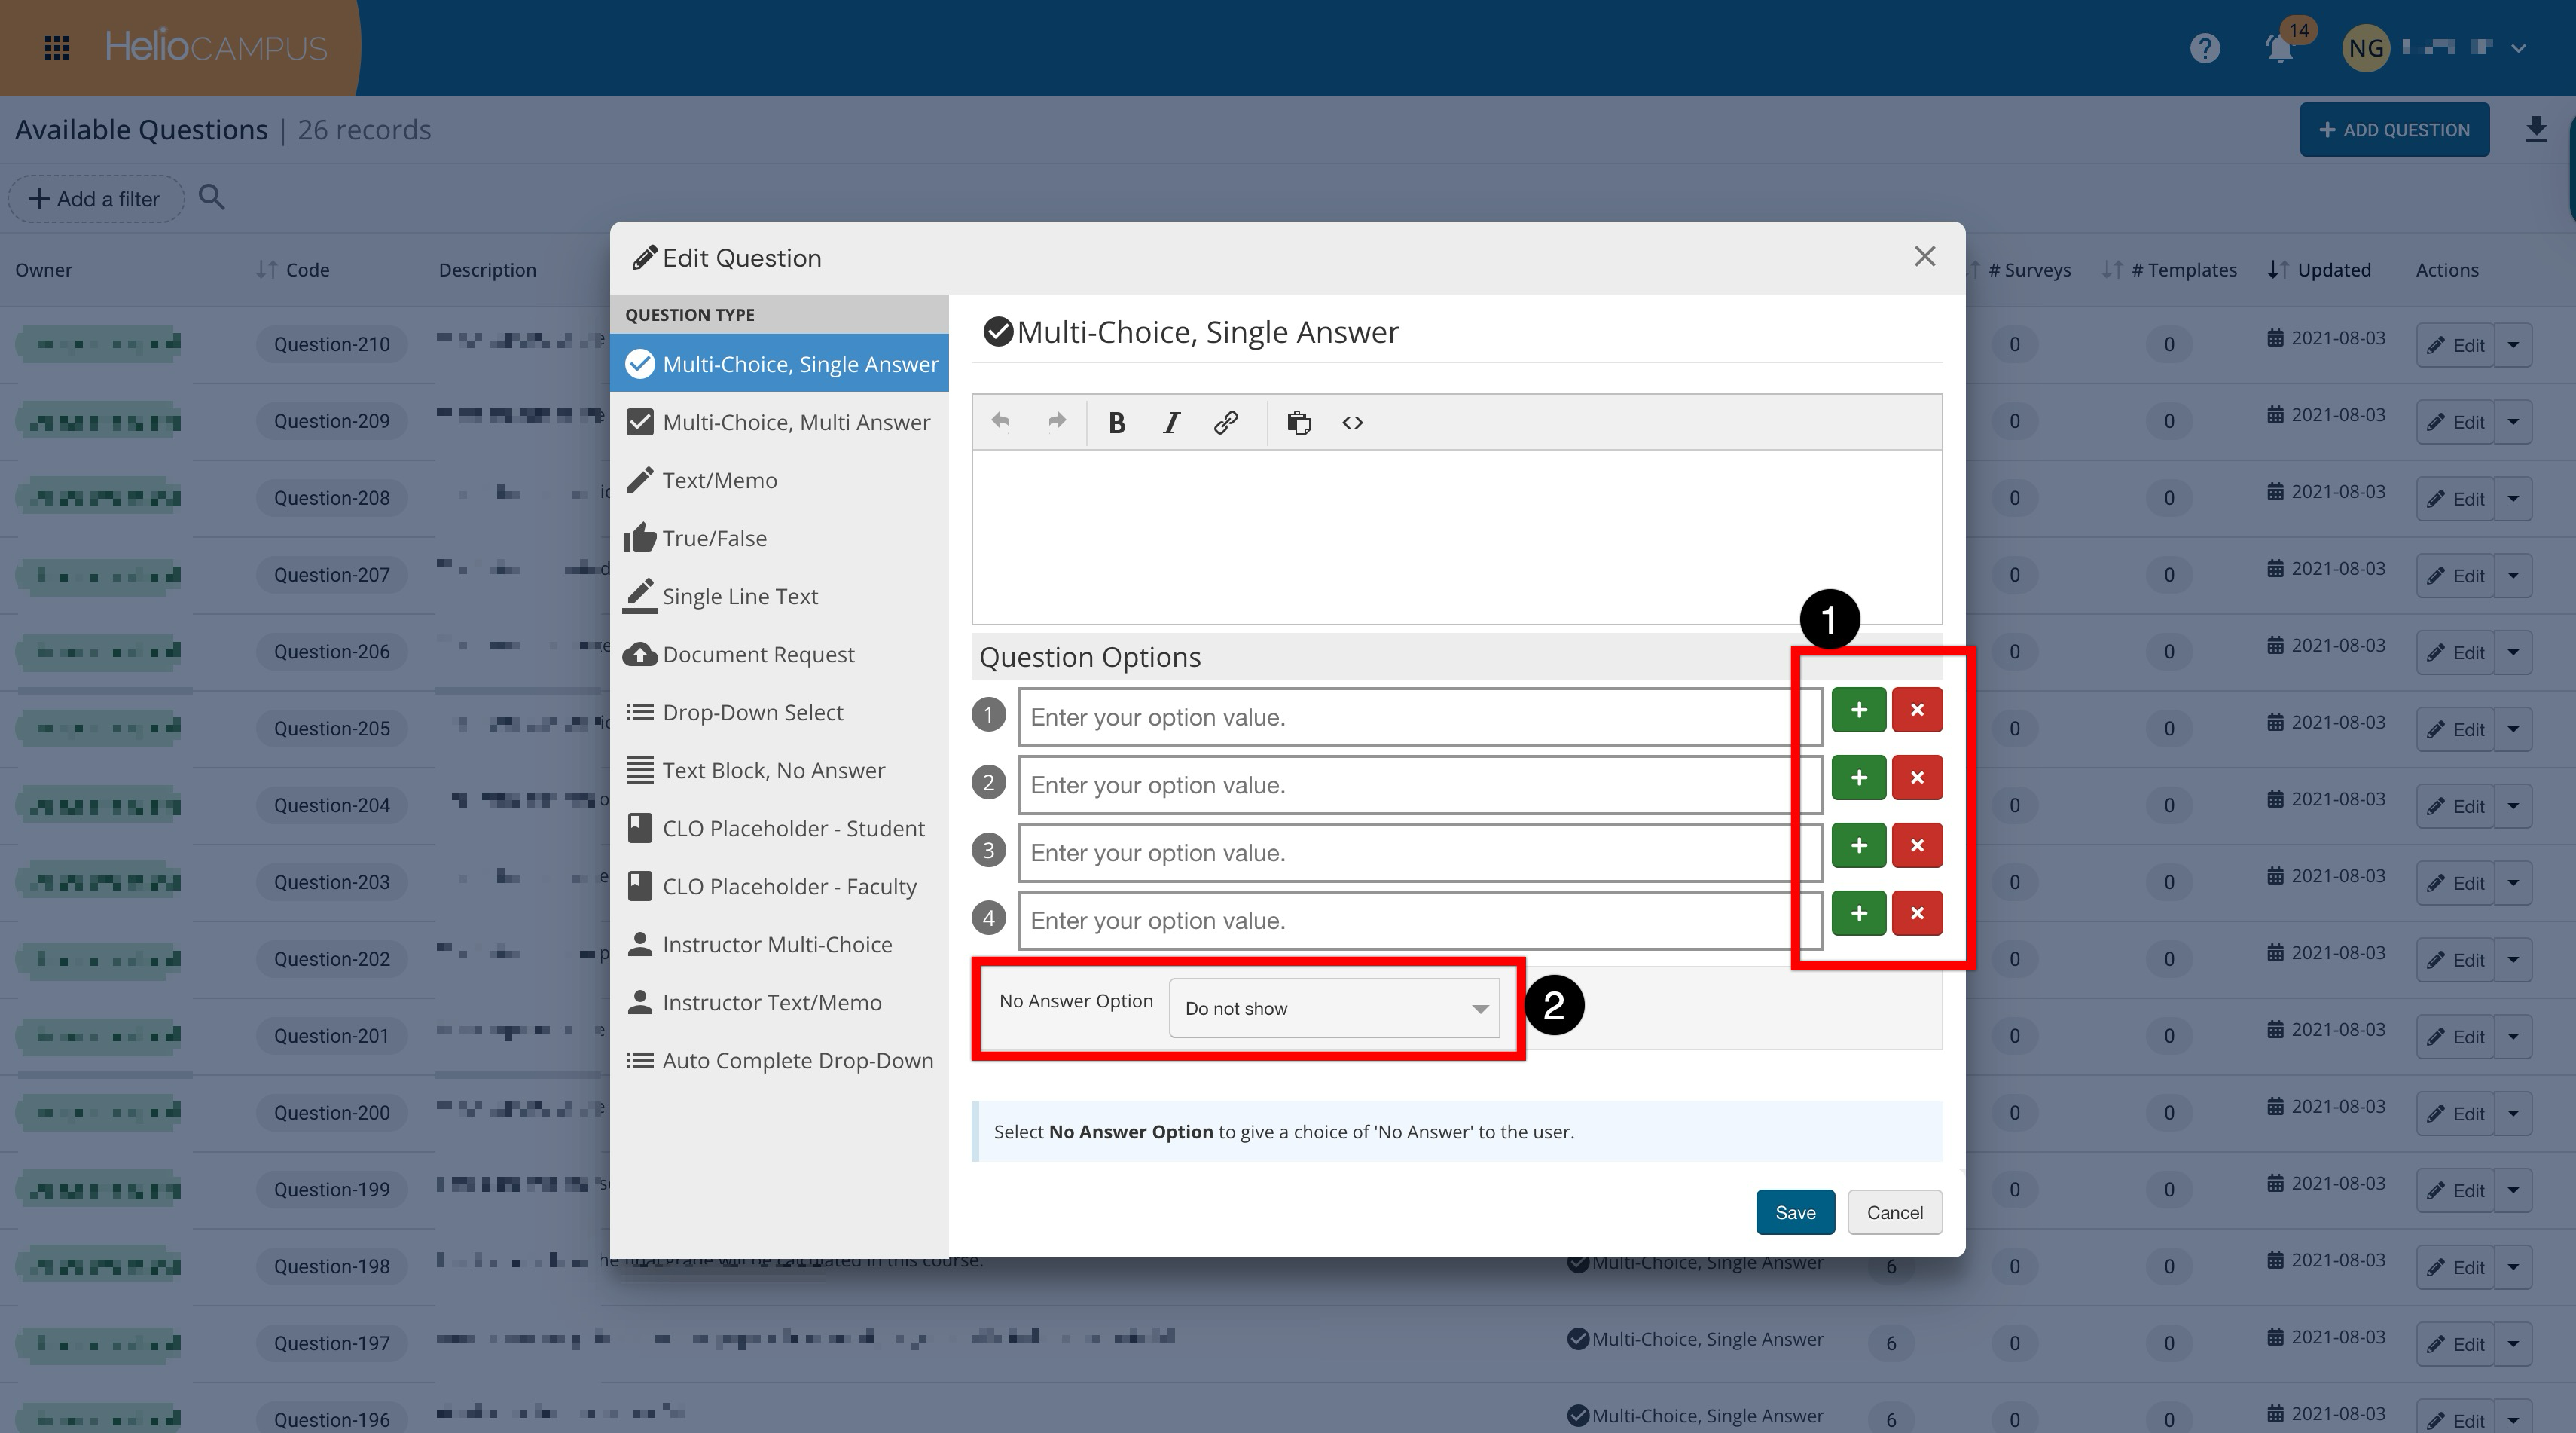Click the Save button
Image resolution: width=2576 pixels, height=1433 pixels.
pyautogui.click(x=1794, y=1212)
